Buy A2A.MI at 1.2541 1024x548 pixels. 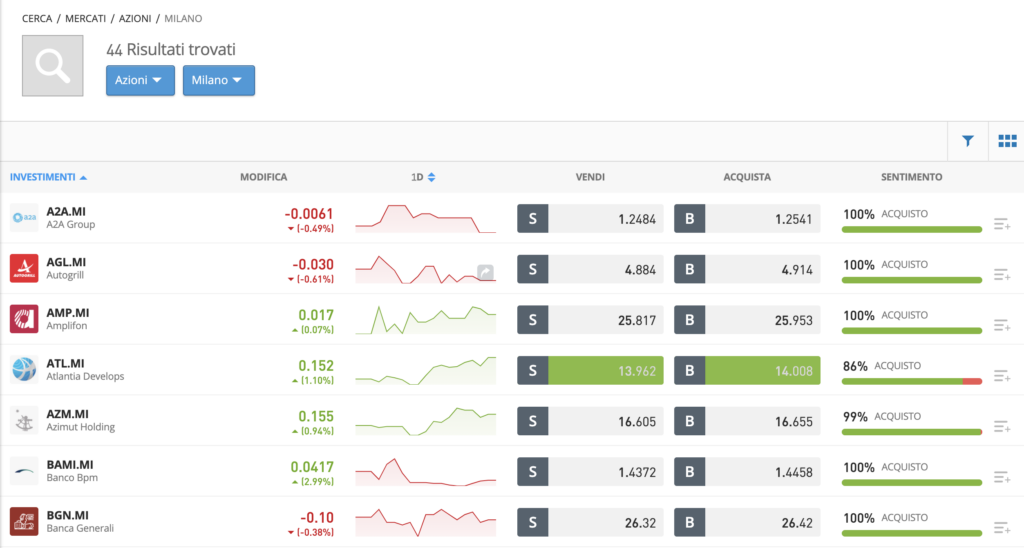point(747,219)
